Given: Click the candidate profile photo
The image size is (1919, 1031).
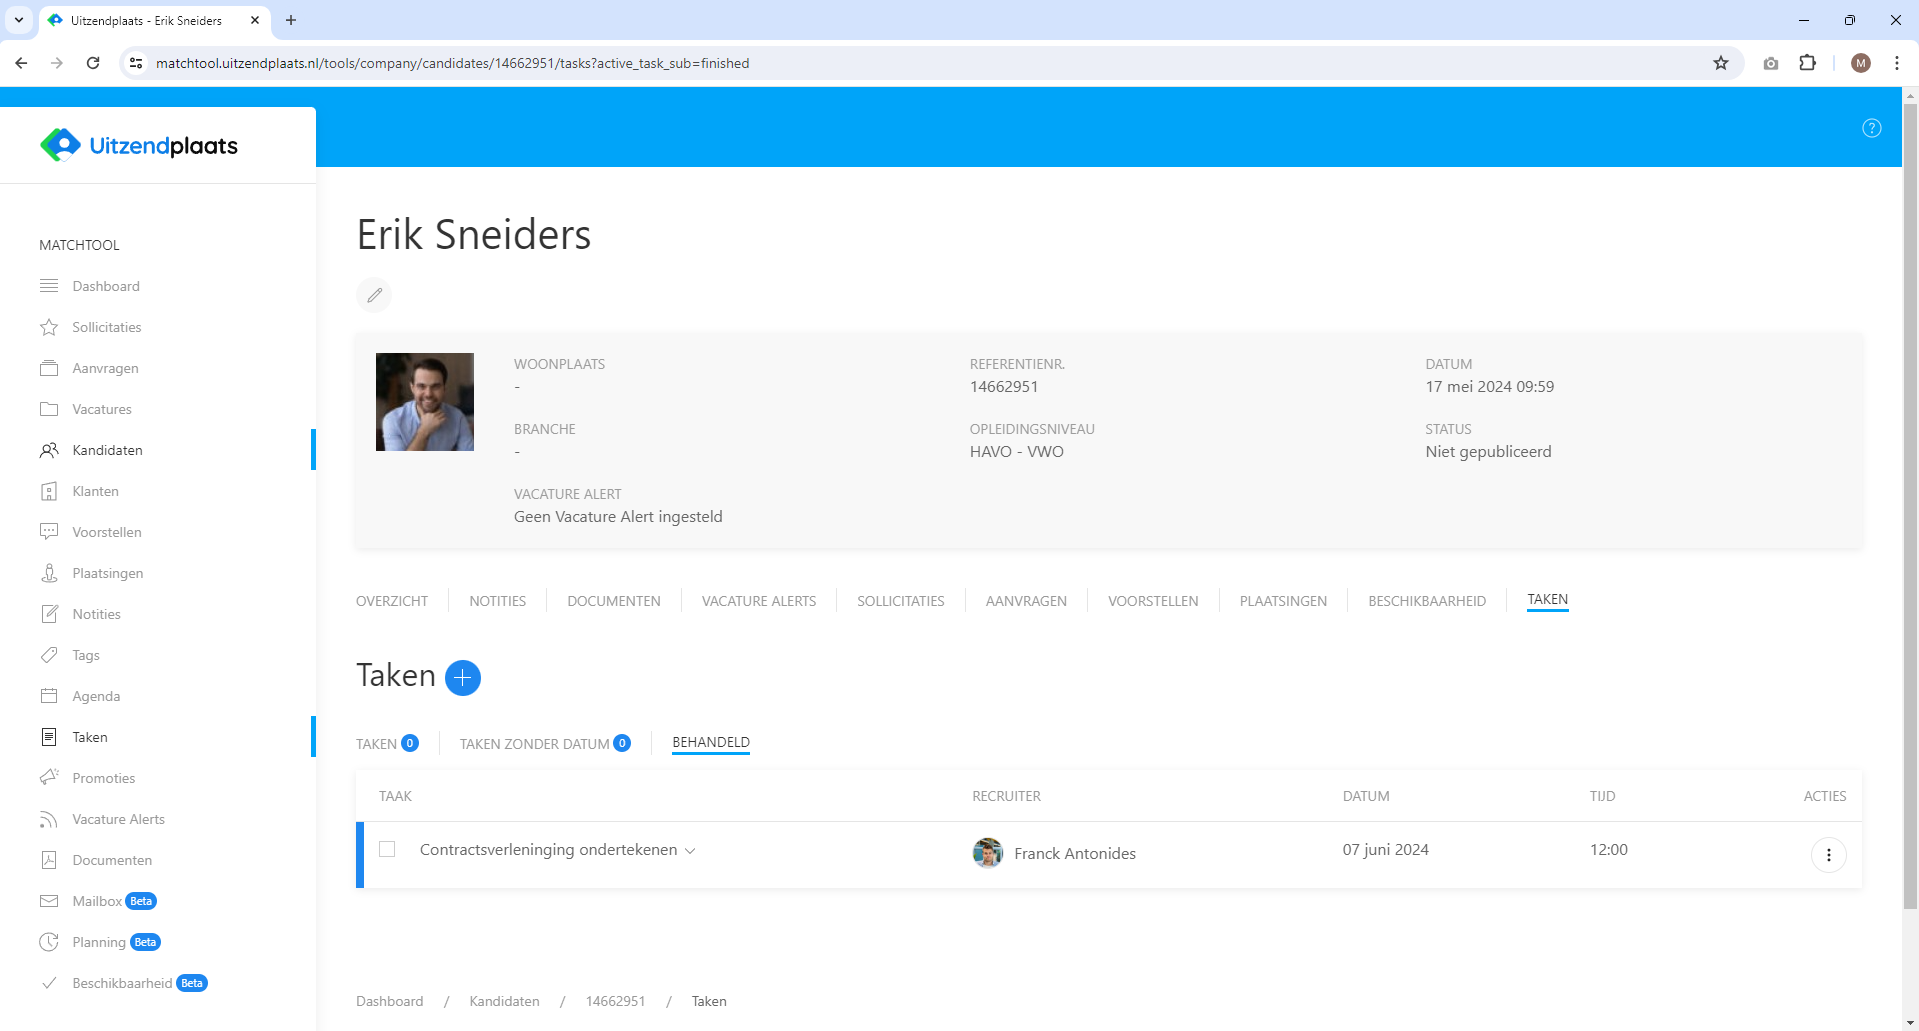Looking at the screenshot, I should click(425, 402).
